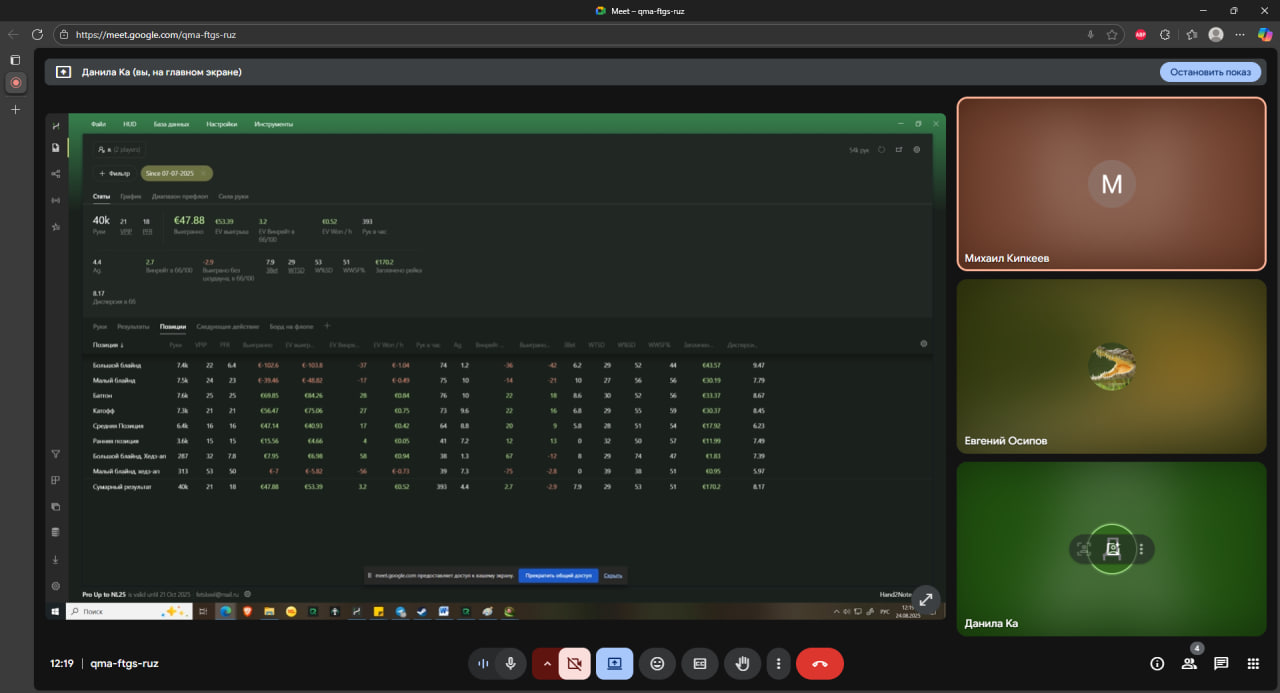
Task: Reload the Meet page
Action: tap(38, 34)
